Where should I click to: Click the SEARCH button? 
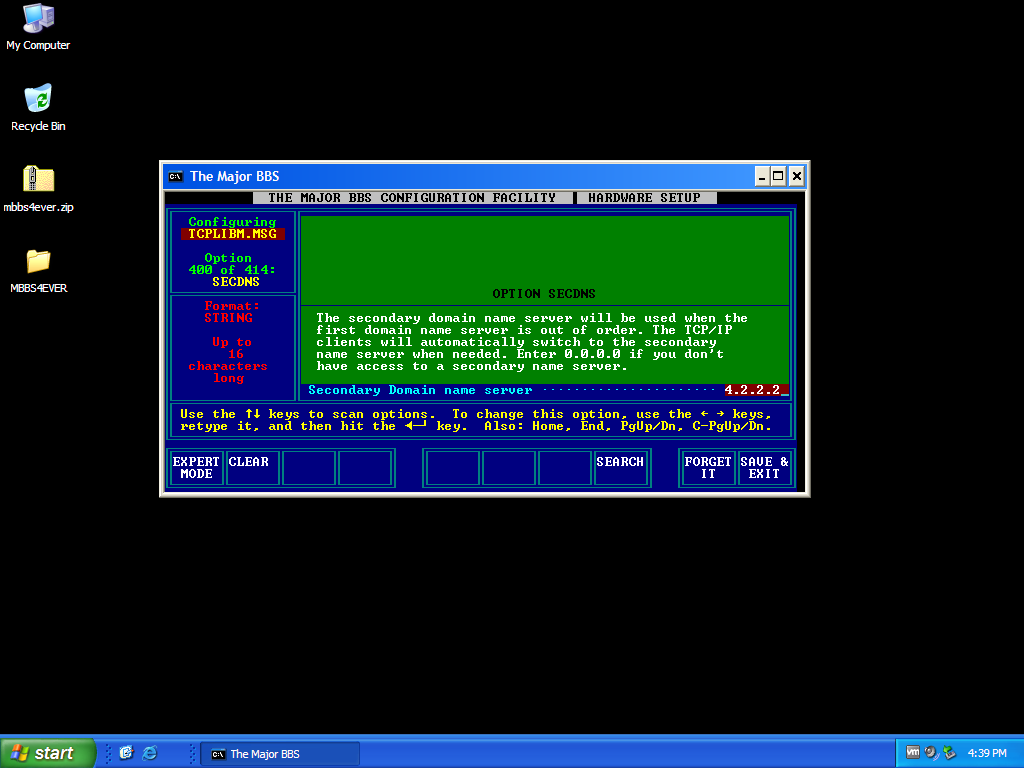(620, 467)
